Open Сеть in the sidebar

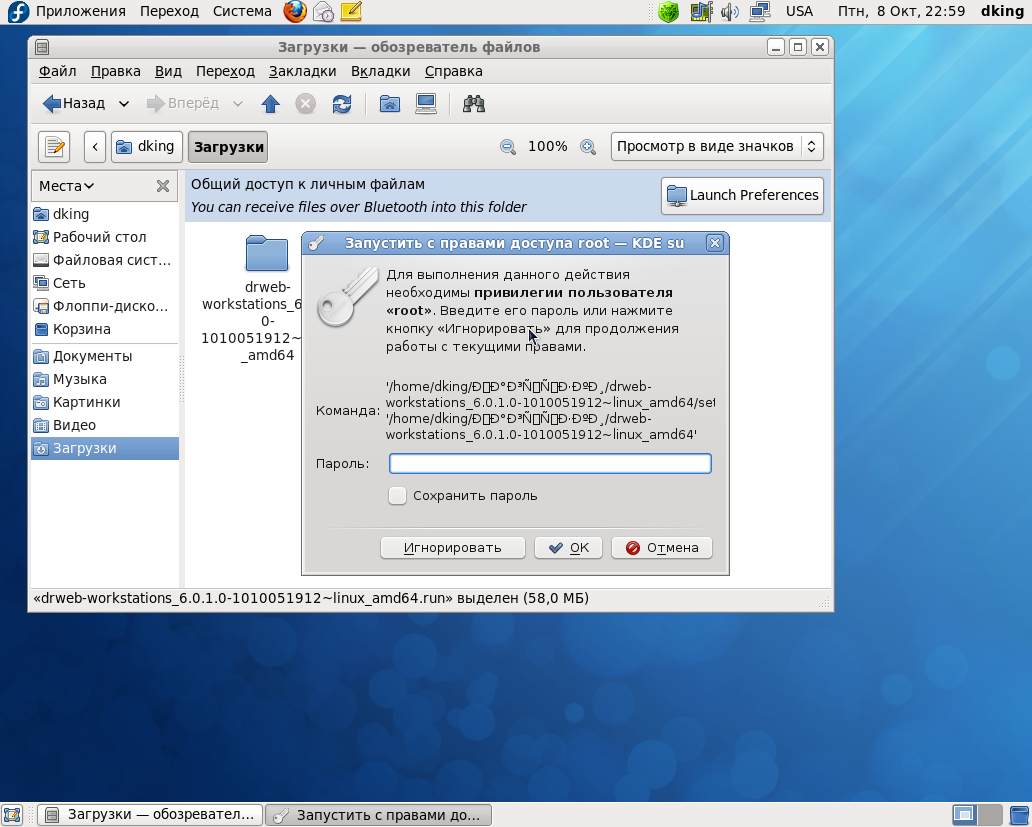(x=105, y=284)
